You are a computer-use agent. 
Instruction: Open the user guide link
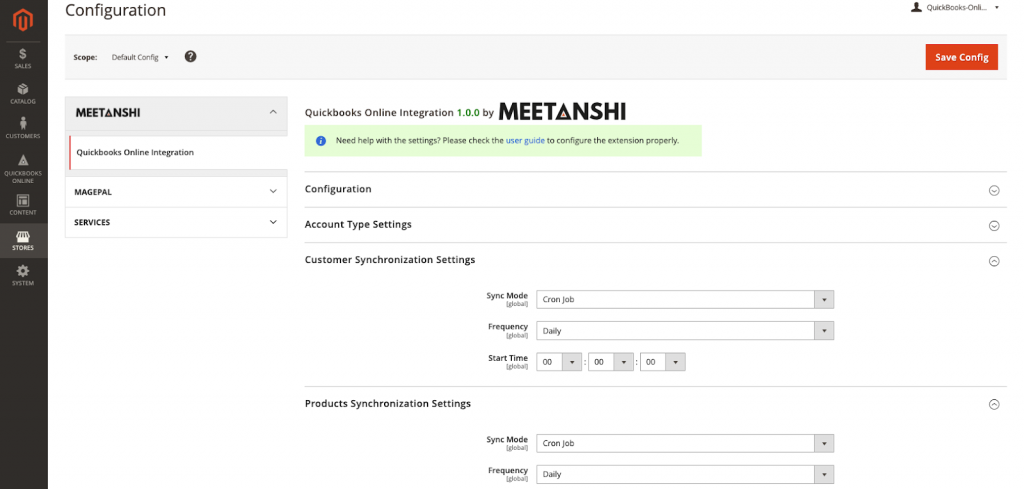coord(525,140)
